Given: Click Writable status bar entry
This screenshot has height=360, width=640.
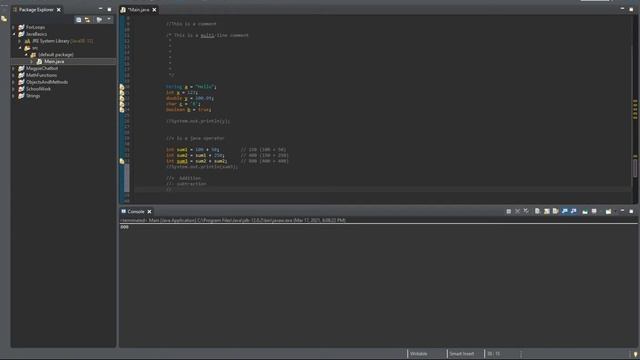Looking at the screenshot, I should pos(418,354).
